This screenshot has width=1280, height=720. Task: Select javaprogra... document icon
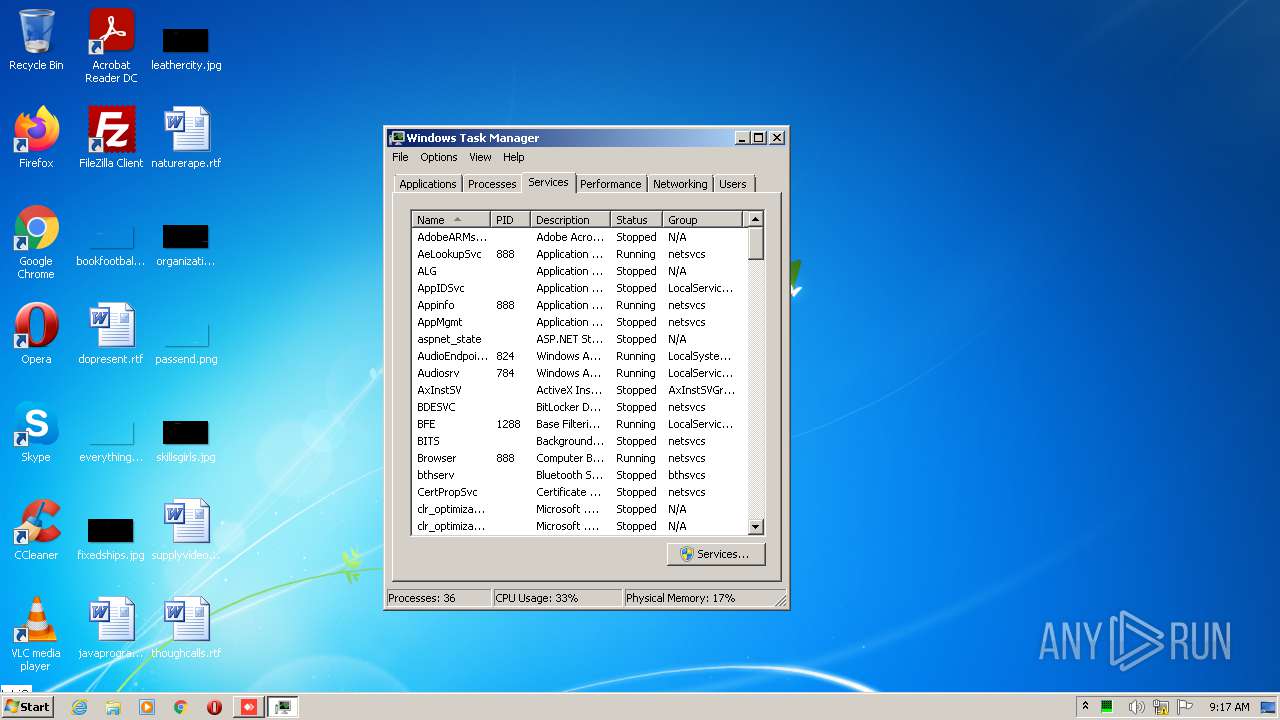click(x=111, y=628)
